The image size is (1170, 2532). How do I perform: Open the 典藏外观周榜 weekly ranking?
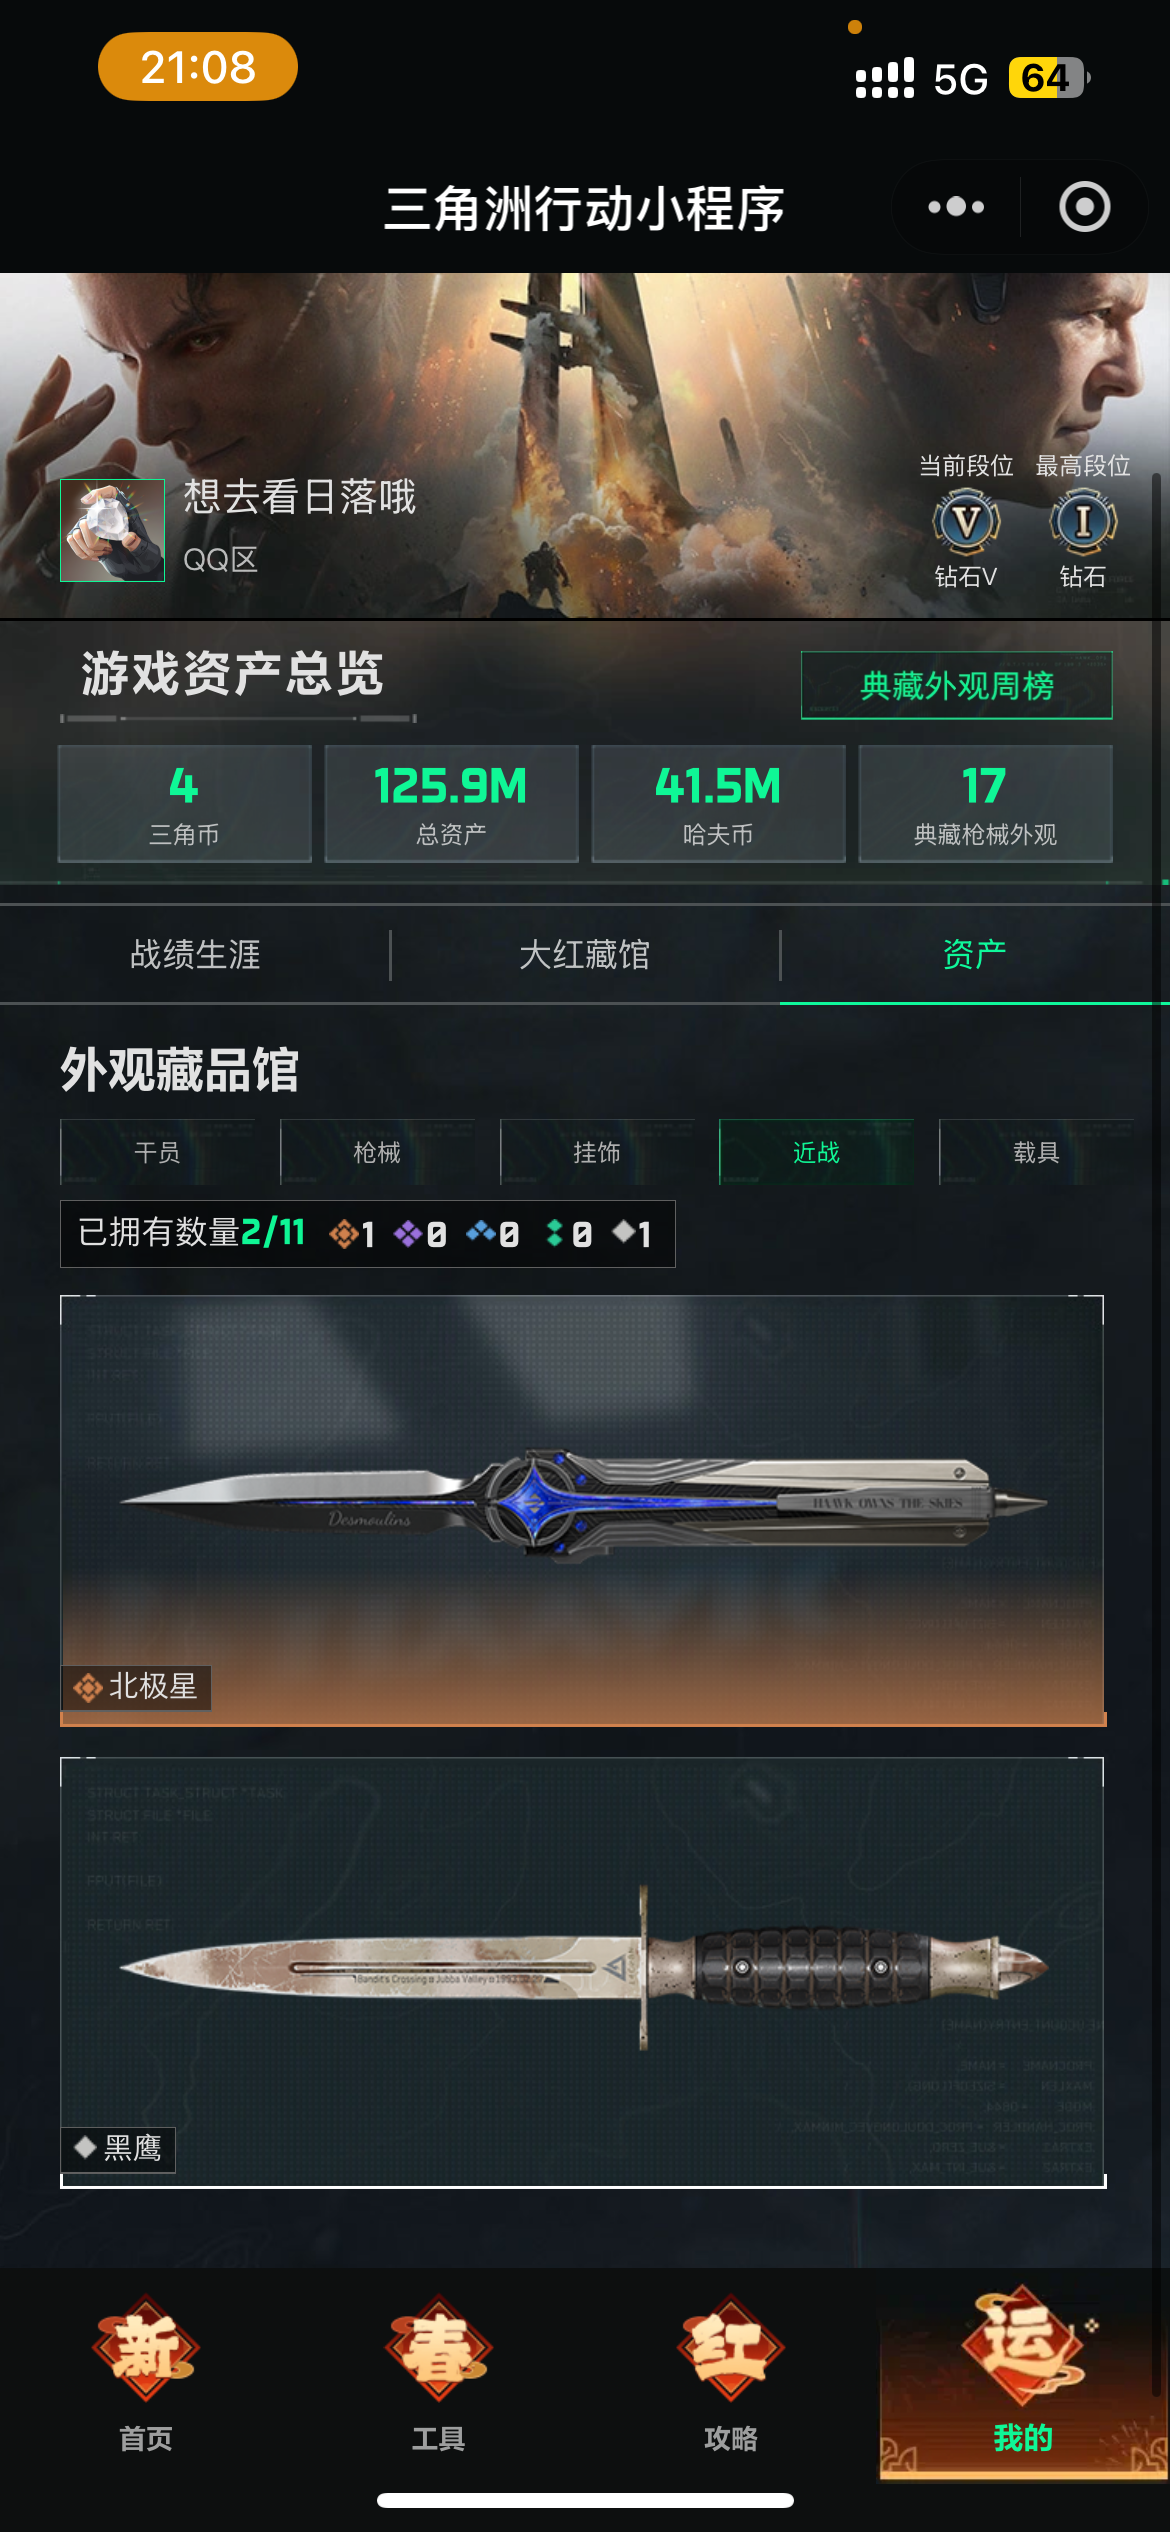[x=957, y=685]
